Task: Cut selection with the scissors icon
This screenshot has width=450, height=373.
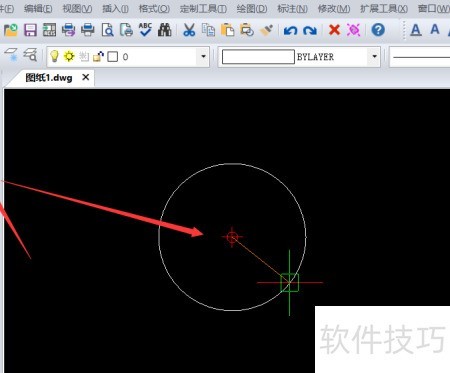Action: tap(189, 30)
